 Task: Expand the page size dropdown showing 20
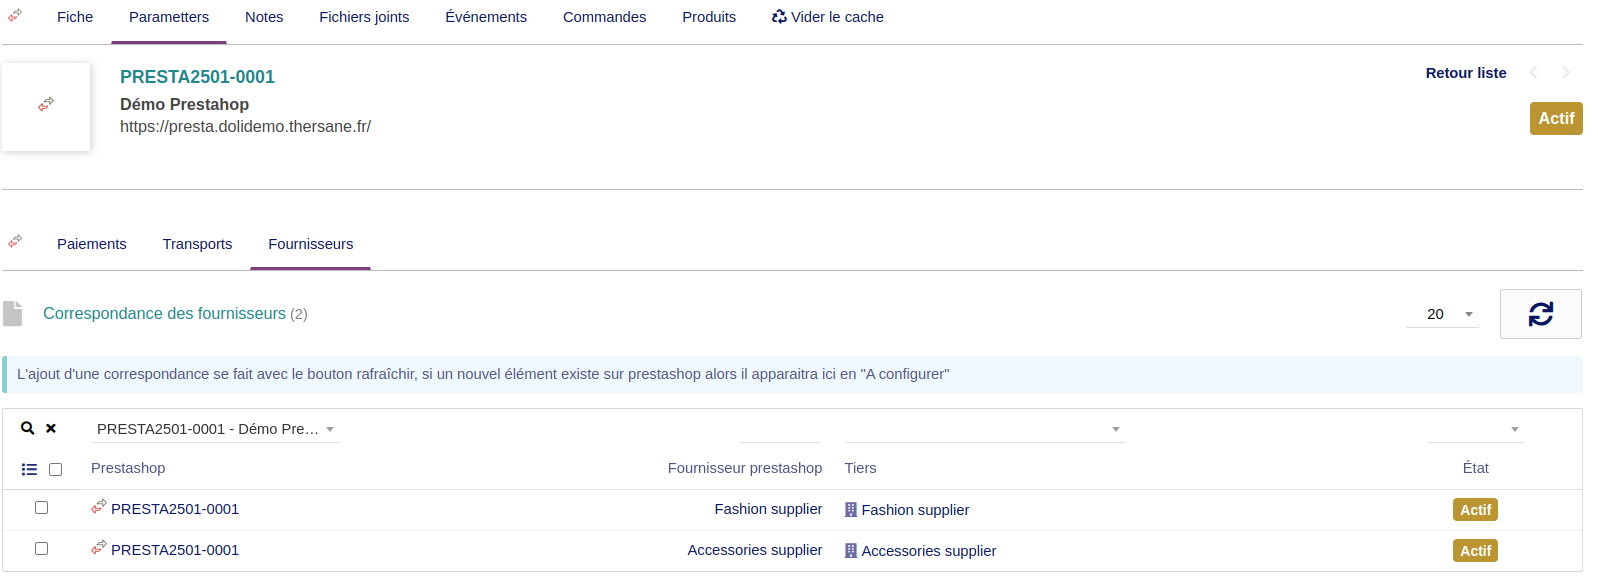(x=1442, y=314)
